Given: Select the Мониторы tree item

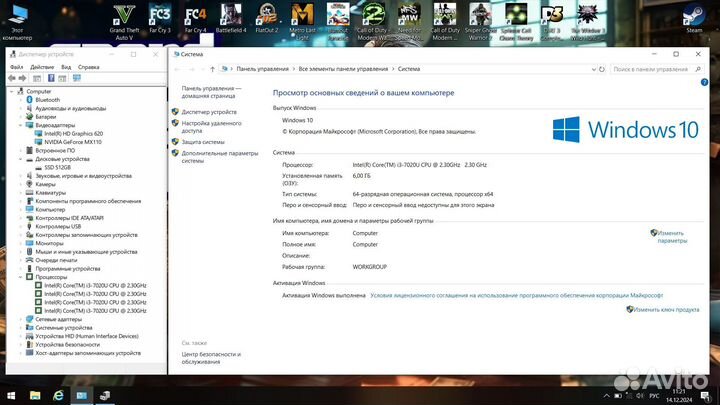Looking at the screenshot, I should 49,243.
